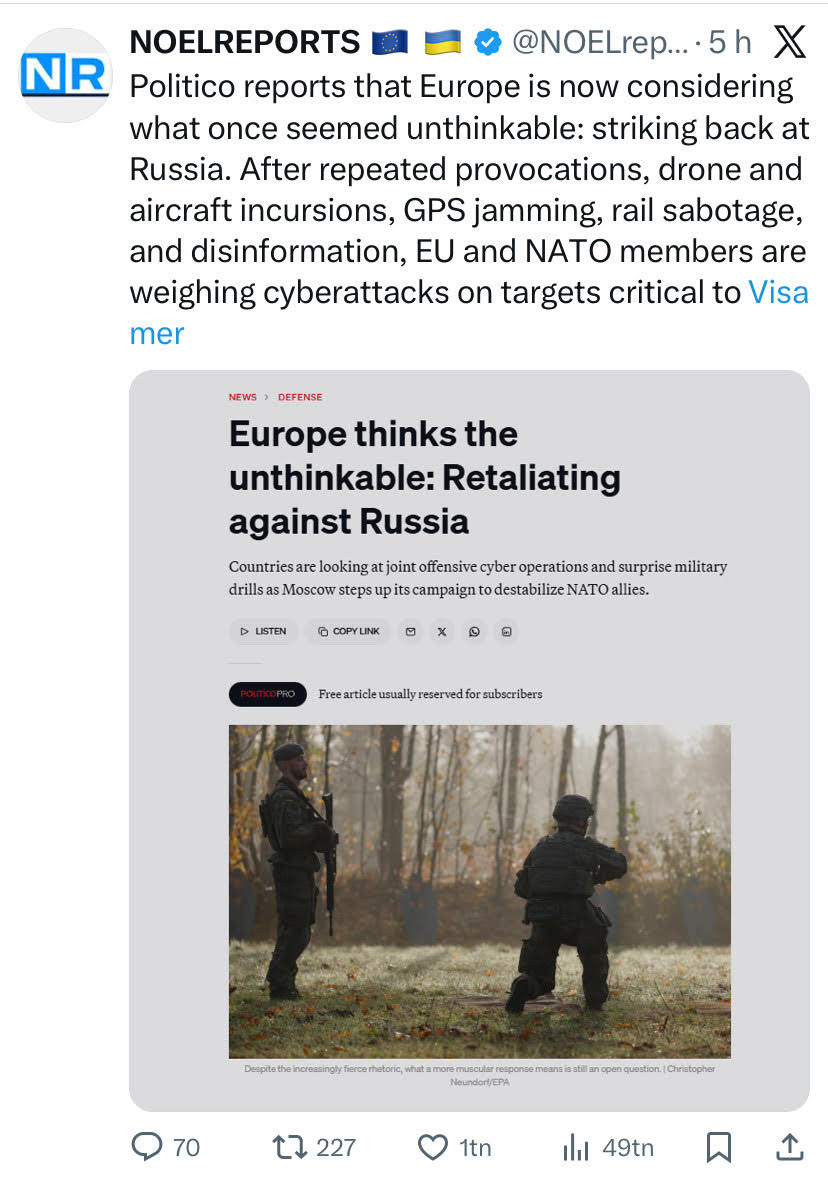Image resolution: width=828 pixels, height=1184 pixels.
Task: Open the NOELREPORTS display name
Action: point(245,42)
